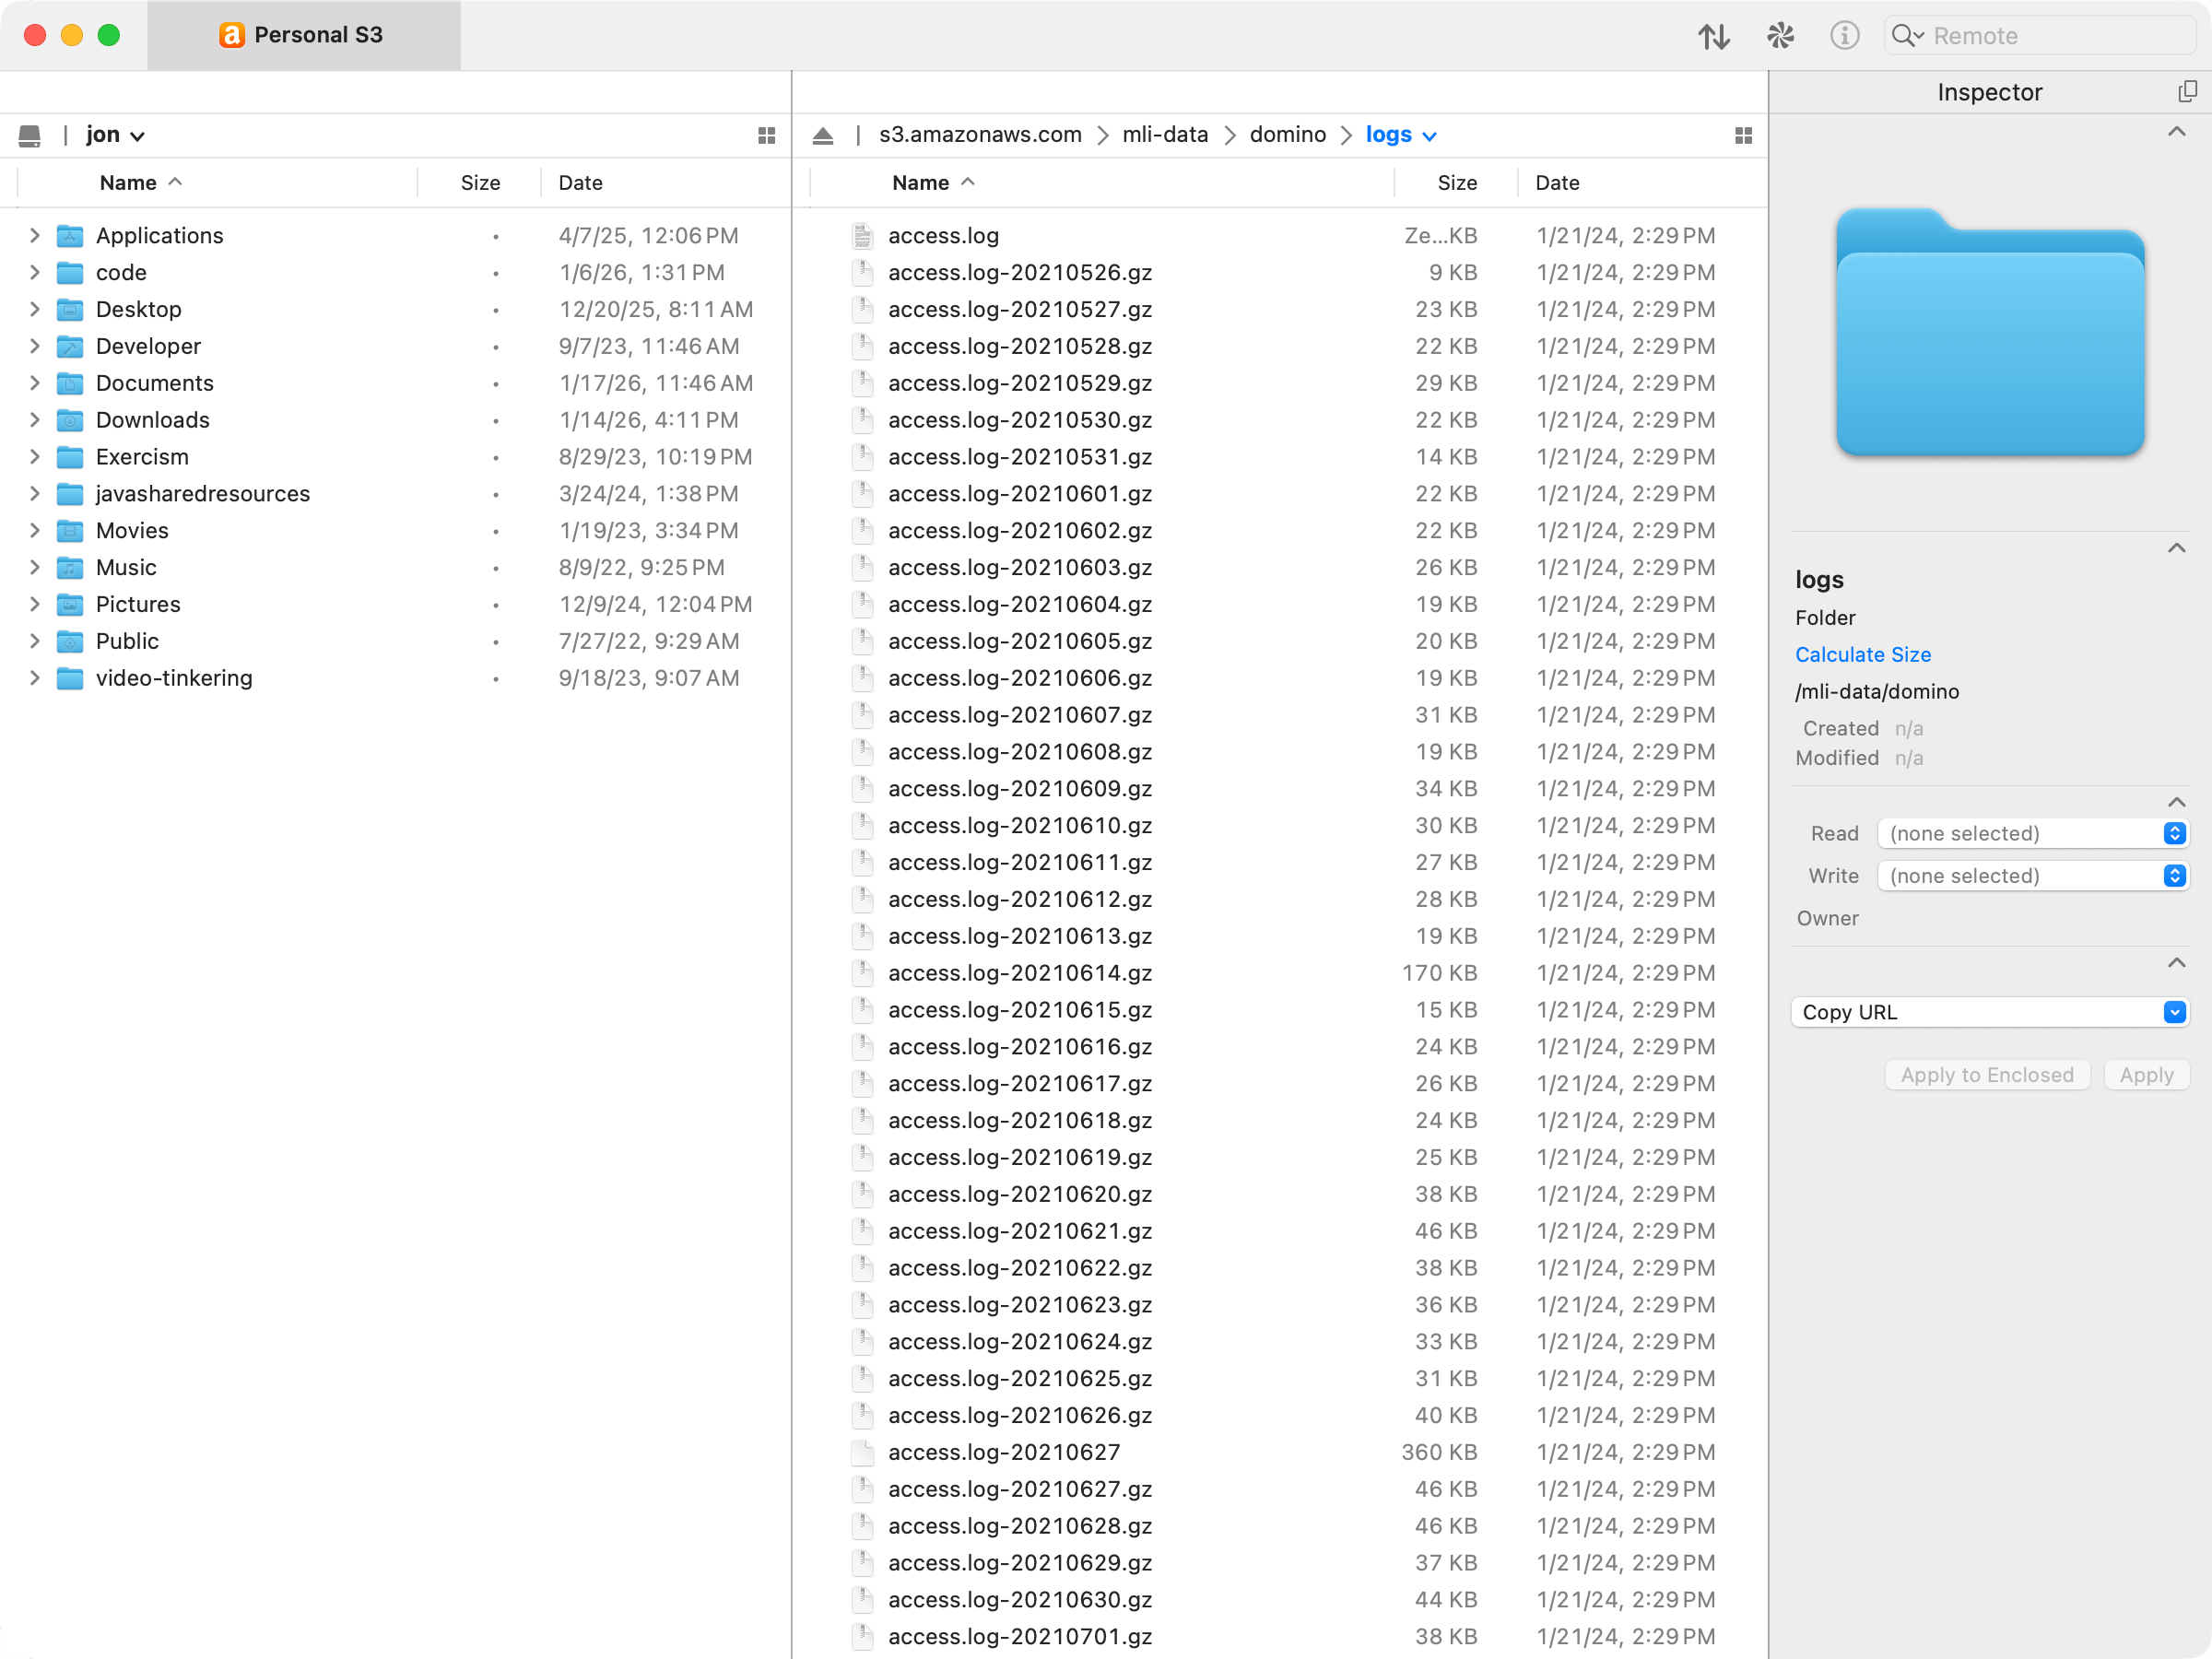Click mli-data in the remote breadcrumb path

click(1165, 135)
